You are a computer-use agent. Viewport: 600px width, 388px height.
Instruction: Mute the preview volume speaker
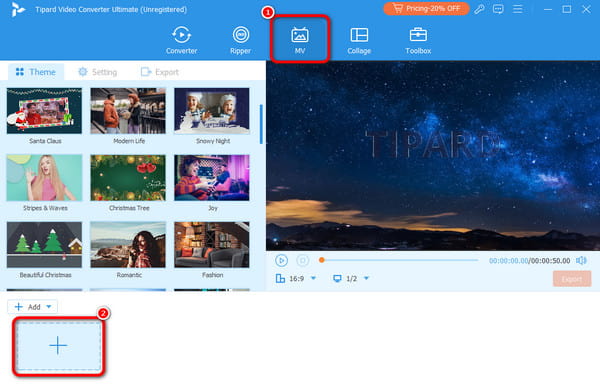581,261
